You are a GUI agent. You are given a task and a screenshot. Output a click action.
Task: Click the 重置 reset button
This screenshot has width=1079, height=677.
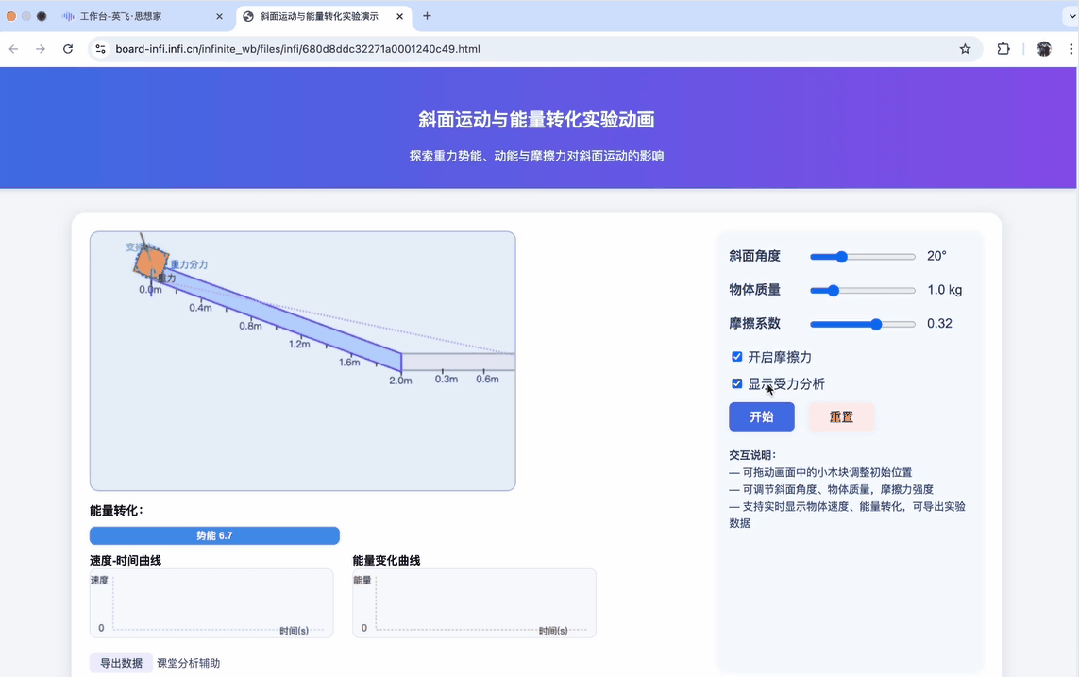pyautogui.click(x=841, y=417)
